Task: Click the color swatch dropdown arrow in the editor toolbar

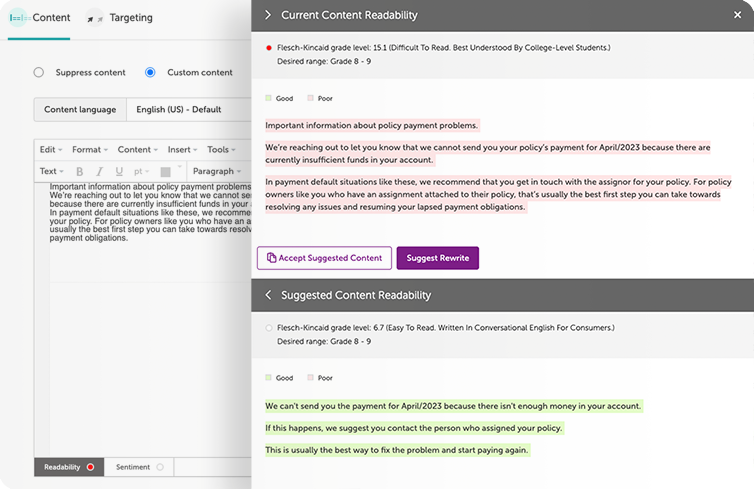Action: pyautogui.click(x=180, y=166)
